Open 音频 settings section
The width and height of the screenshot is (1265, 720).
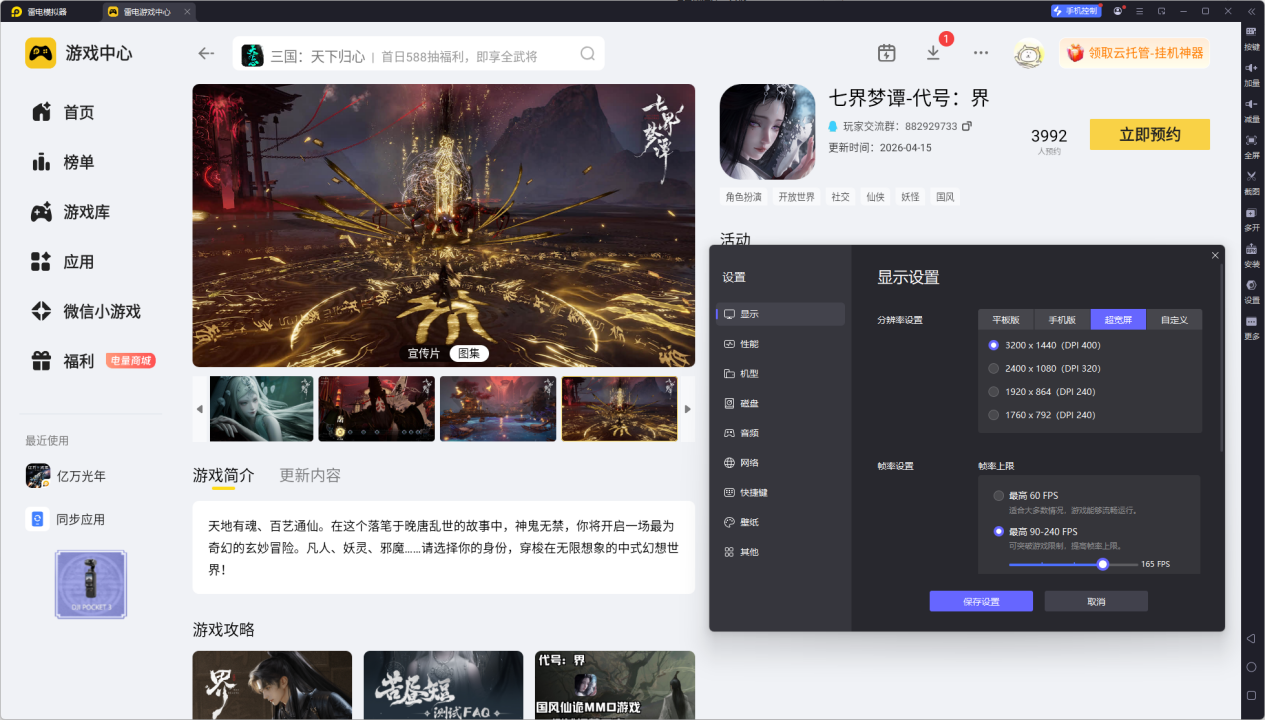pos(781,433)
